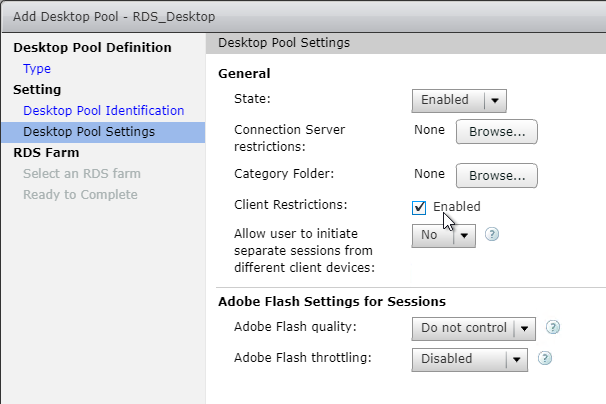The image size is (606, 404).
Task: Click the Add Desktop Pool title bar
Action: (304, 17)
